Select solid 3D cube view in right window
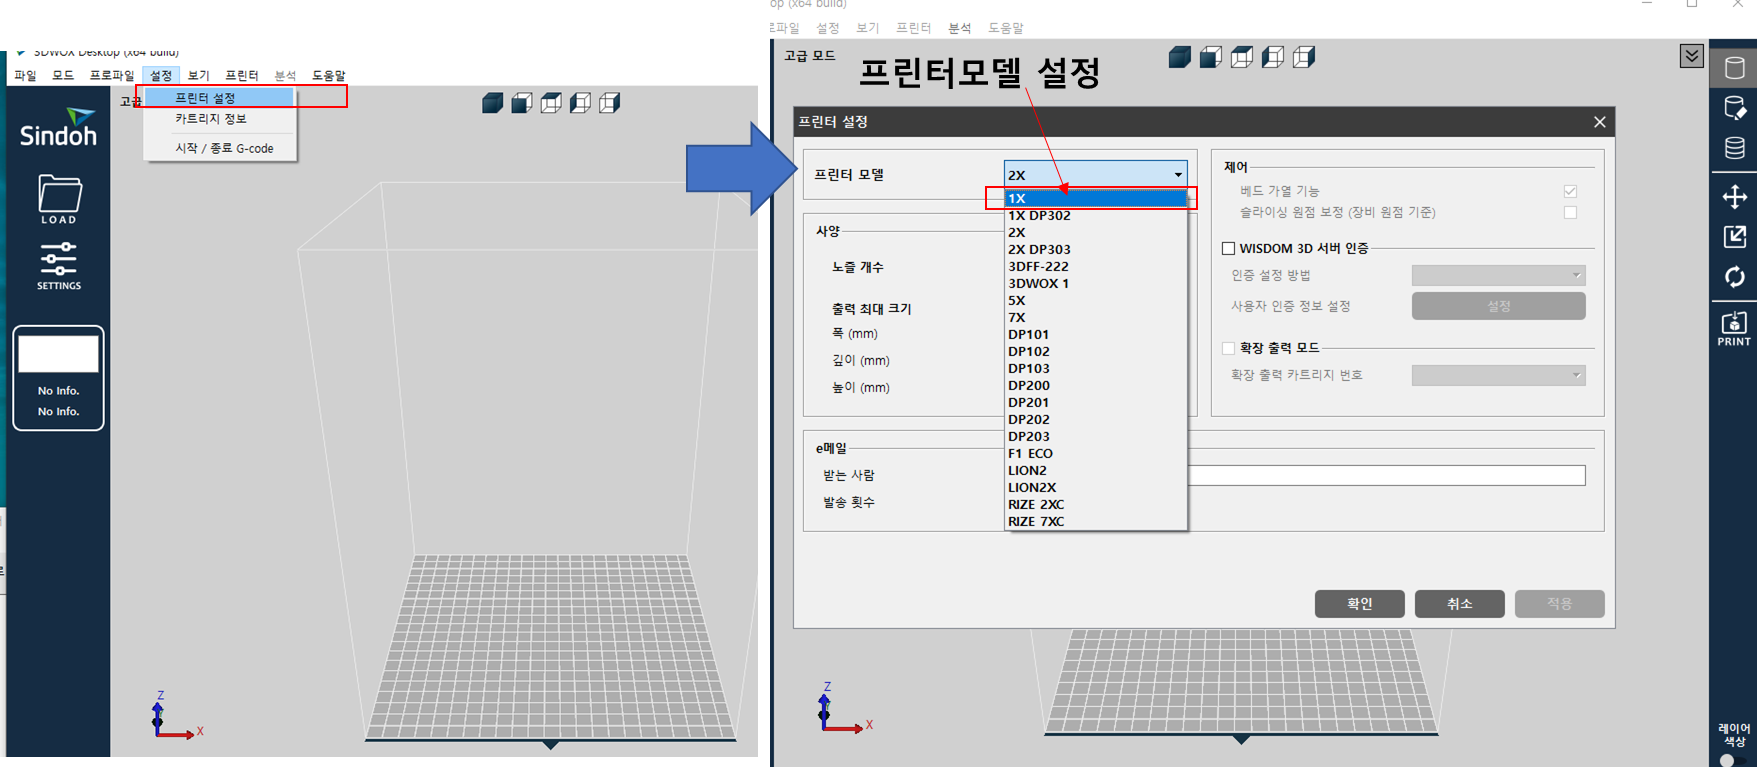 click(x=1180, y=57)
